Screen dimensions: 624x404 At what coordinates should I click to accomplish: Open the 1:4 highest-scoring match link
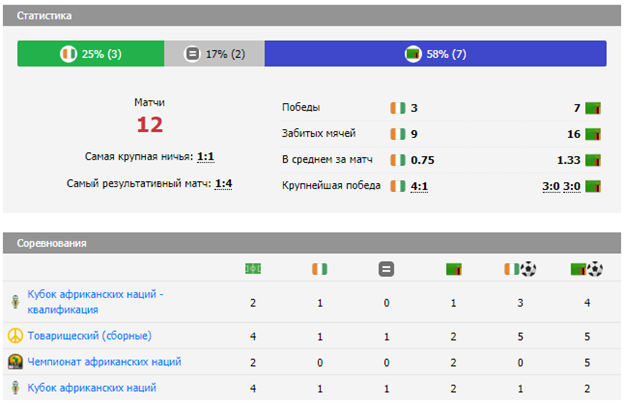click(223, 183)
